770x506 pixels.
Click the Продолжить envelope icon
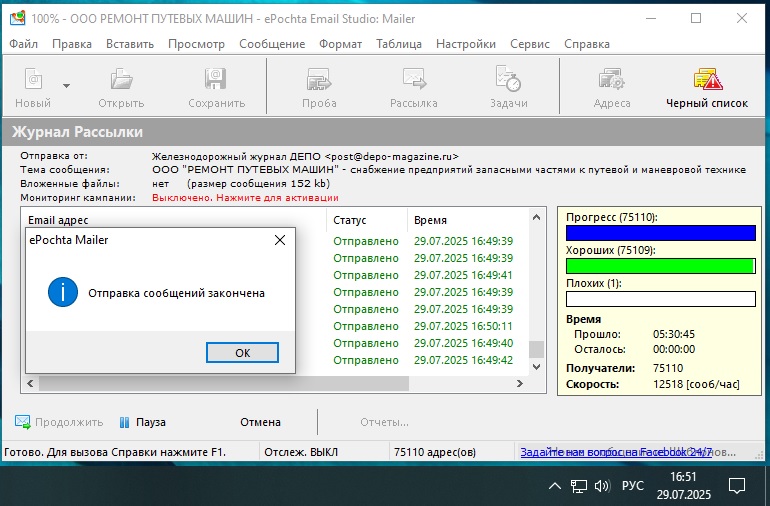click(x=23, y=422)
